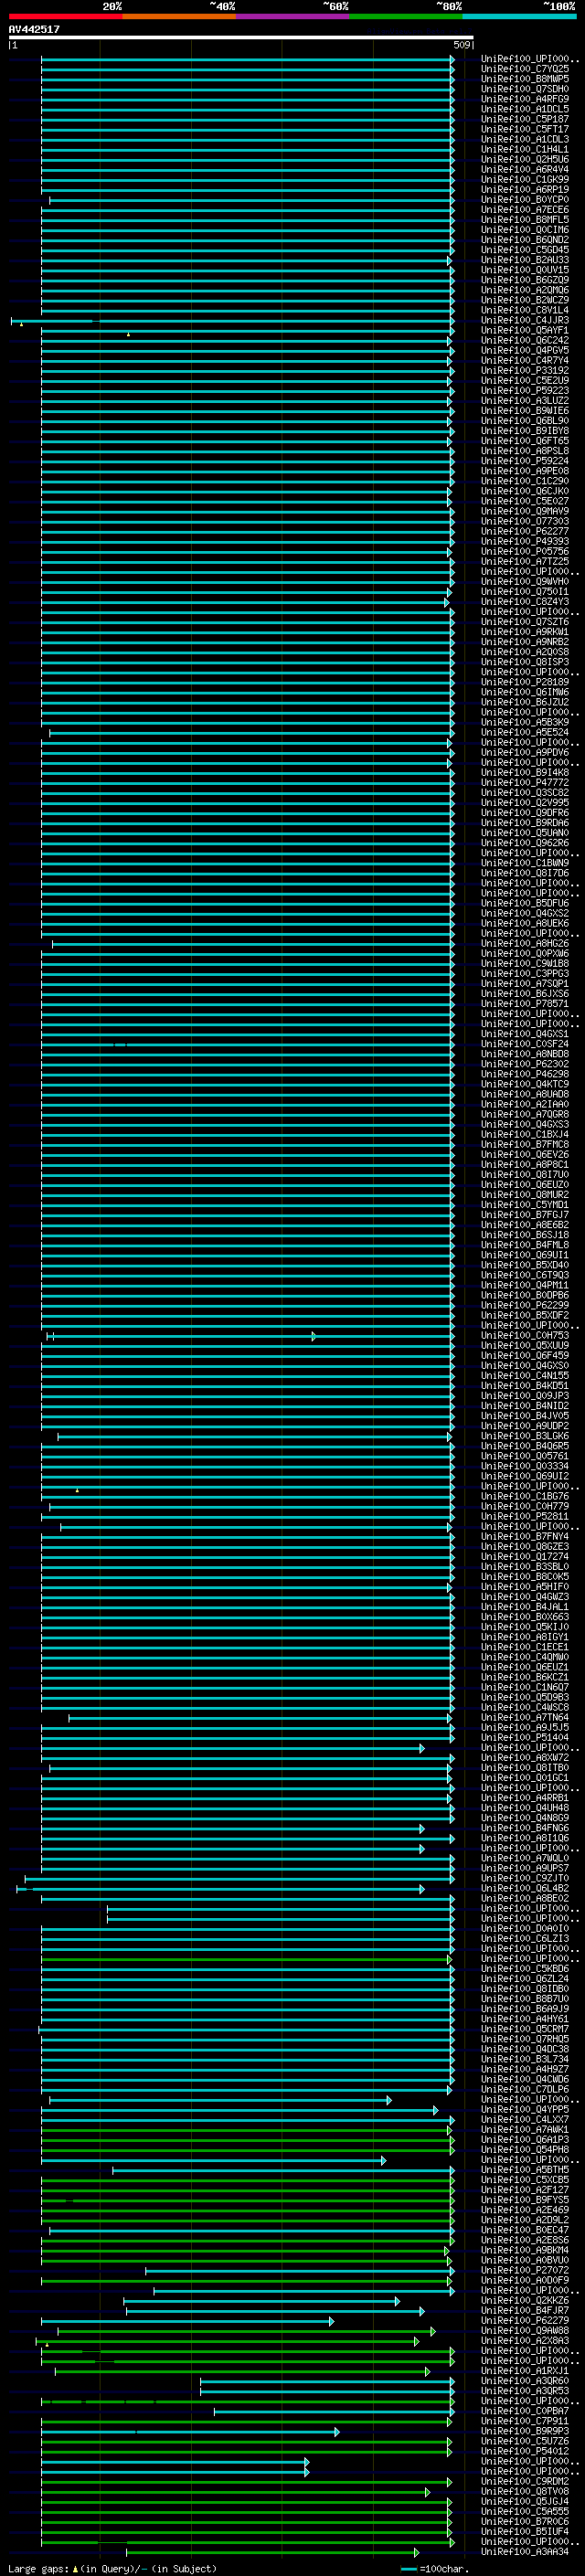Select label UniRef100_A2QMQ6
Viewport: 585px width, 2576px height.
pos(525,290)
